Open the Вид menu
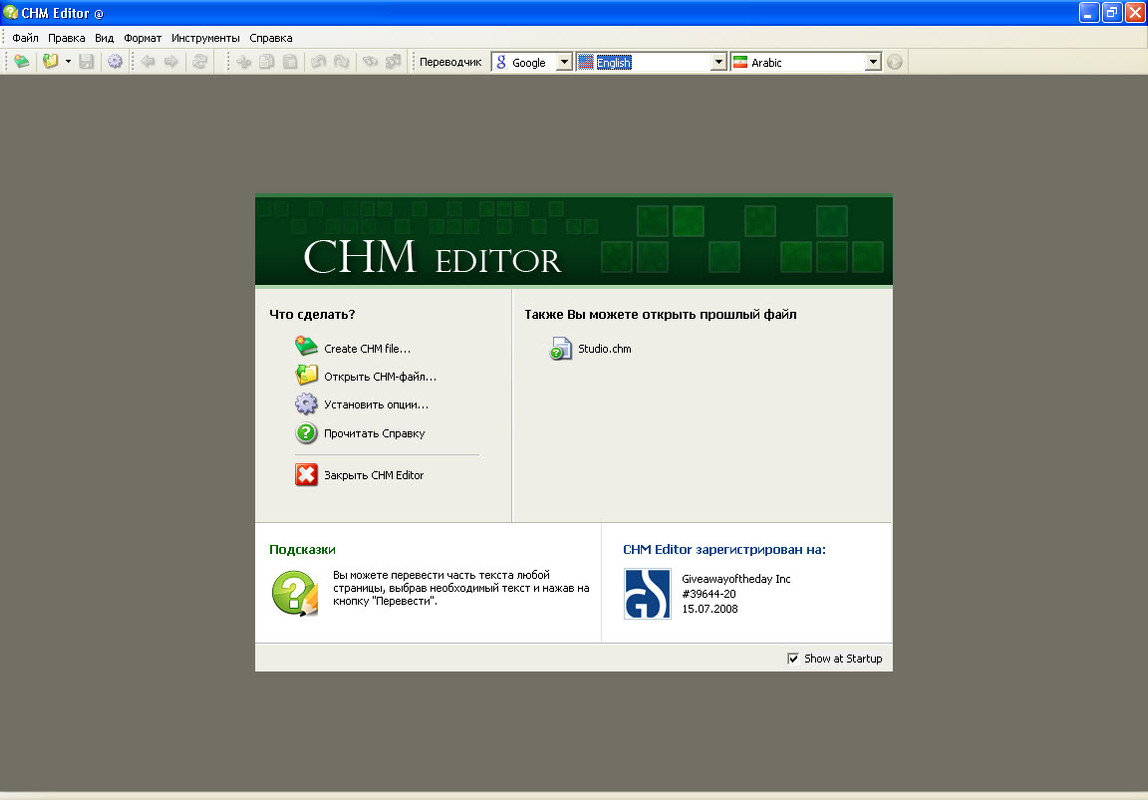The image size is (1148, 800). coord(105,38)
